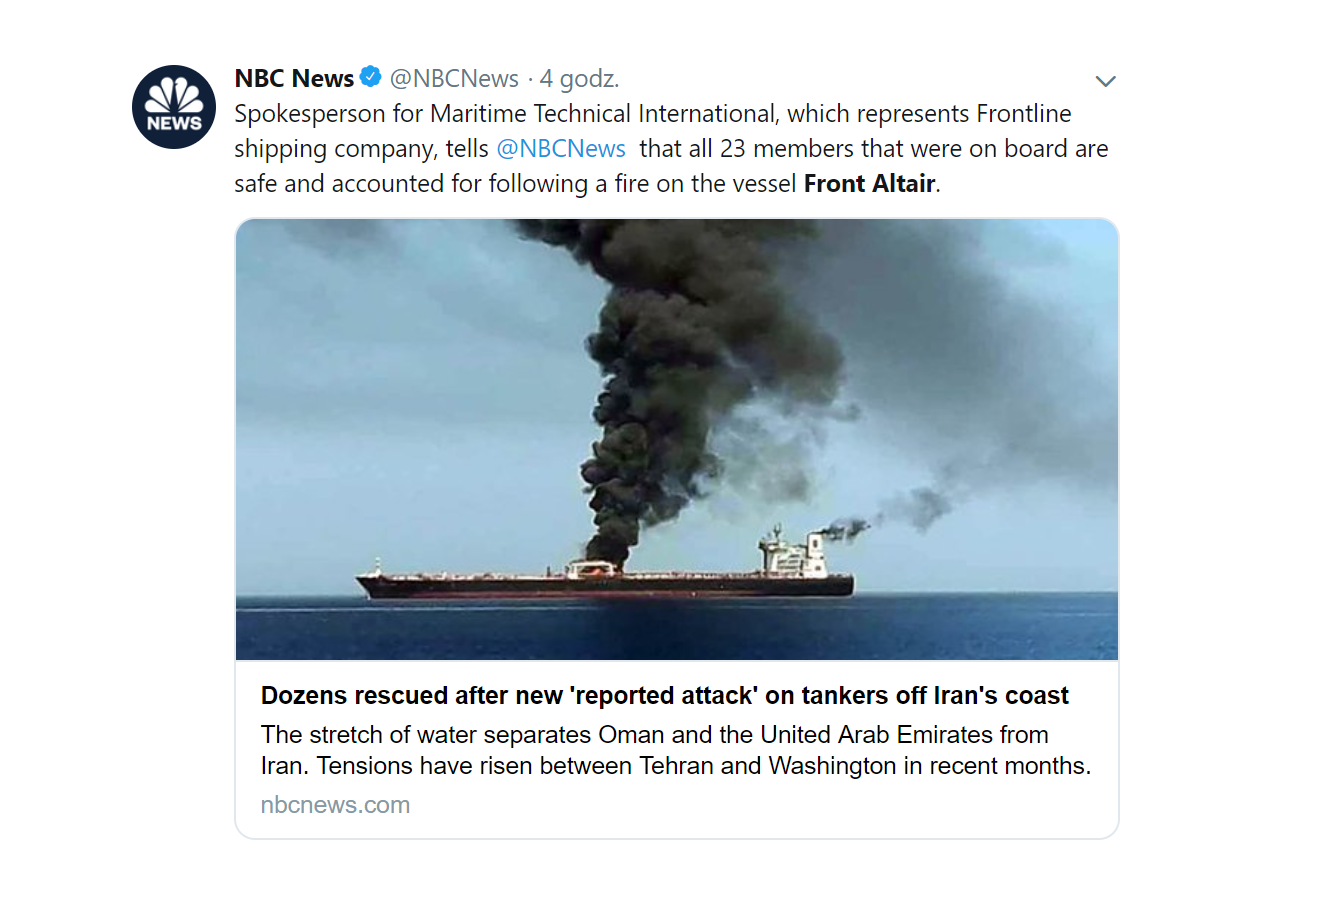Click the tanker's red hull in the photo
This screenshot has height=901, width=1339.
pos(600,587)
